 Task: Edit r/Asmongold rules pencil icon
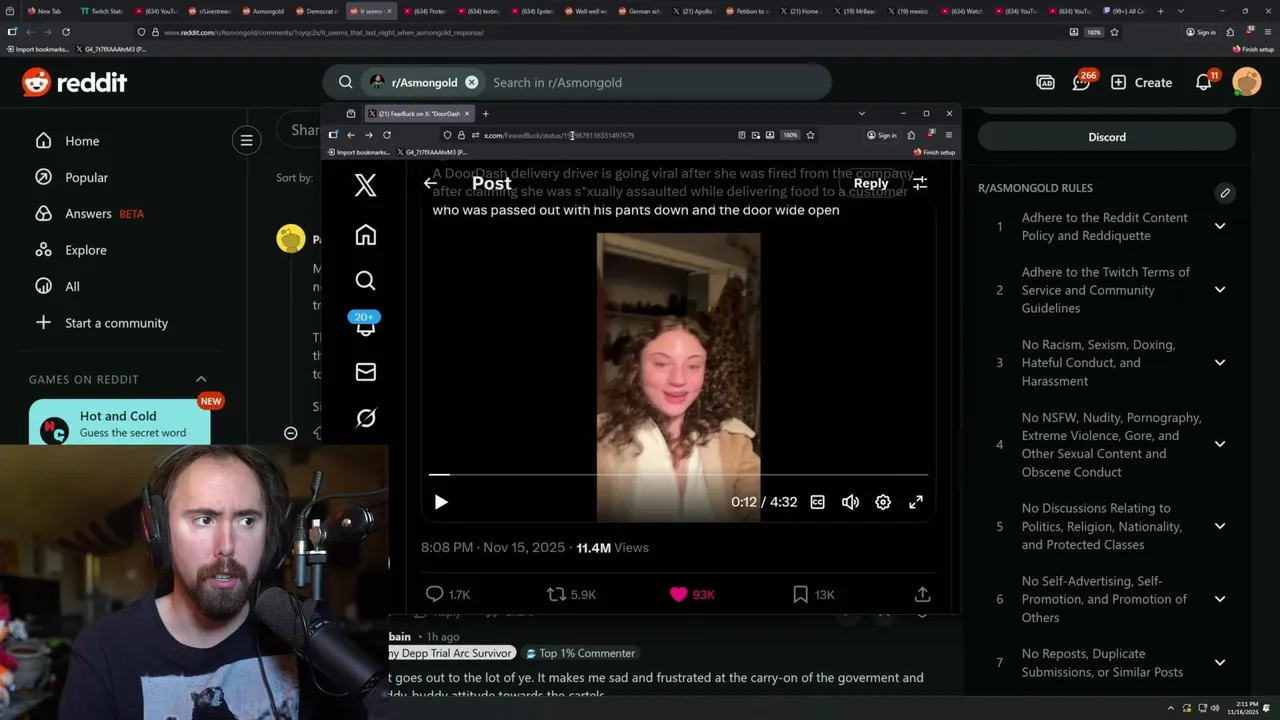click(1224, 192)
